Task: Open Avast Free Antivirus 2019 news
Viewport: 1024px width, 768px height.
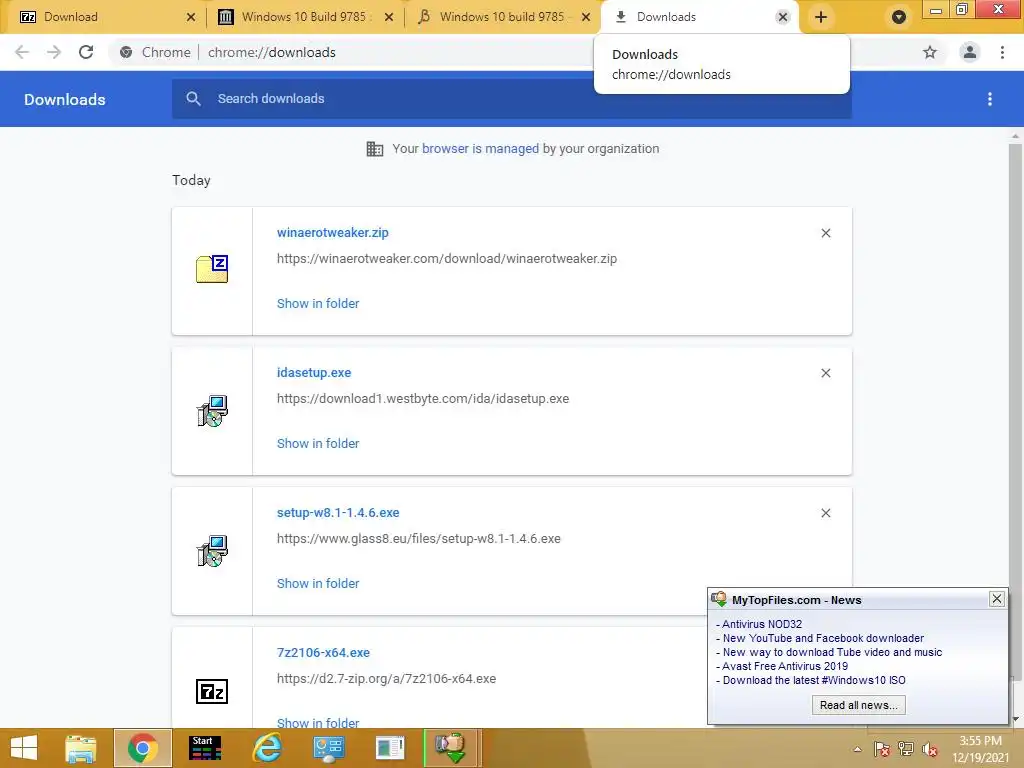Action: click(x=785, y=666)
